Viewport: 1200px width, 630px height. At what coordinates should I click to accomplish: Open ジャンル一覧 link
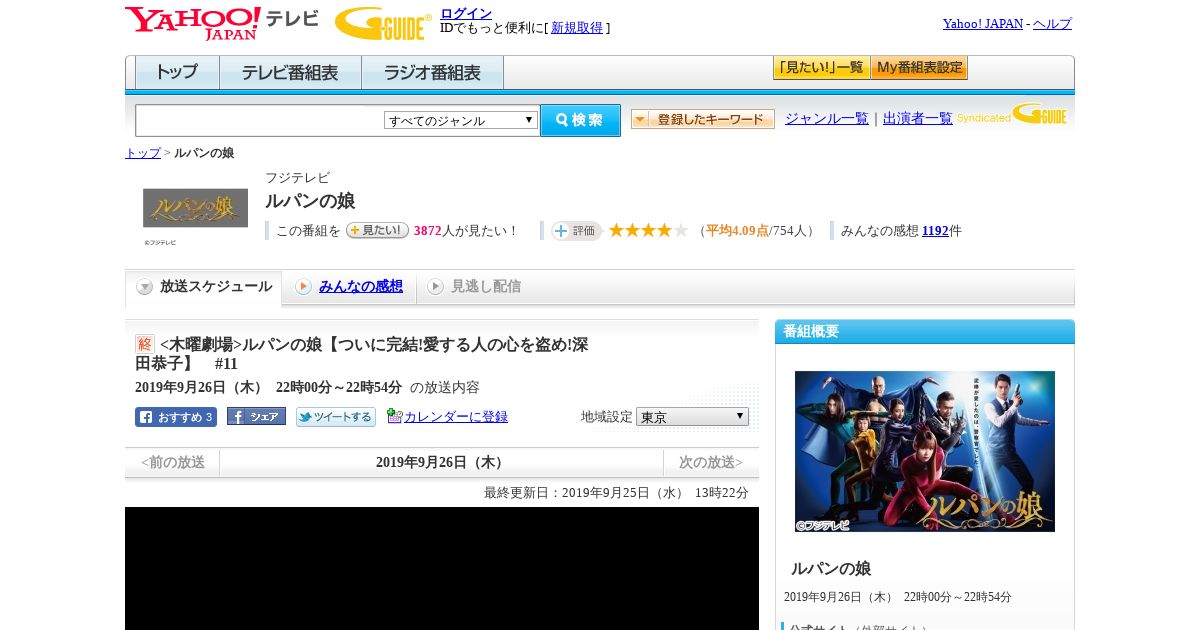tap(827, 118)
